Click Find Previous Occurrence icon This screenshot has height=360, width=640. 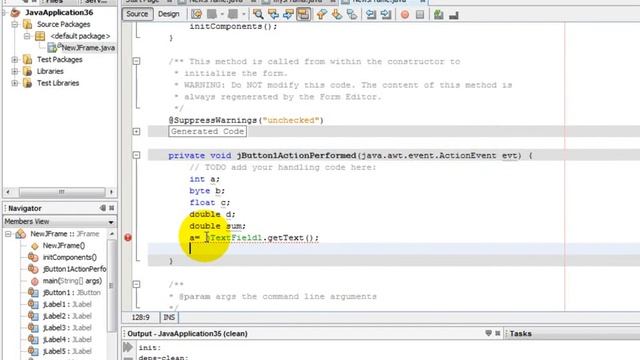(273, 14)
